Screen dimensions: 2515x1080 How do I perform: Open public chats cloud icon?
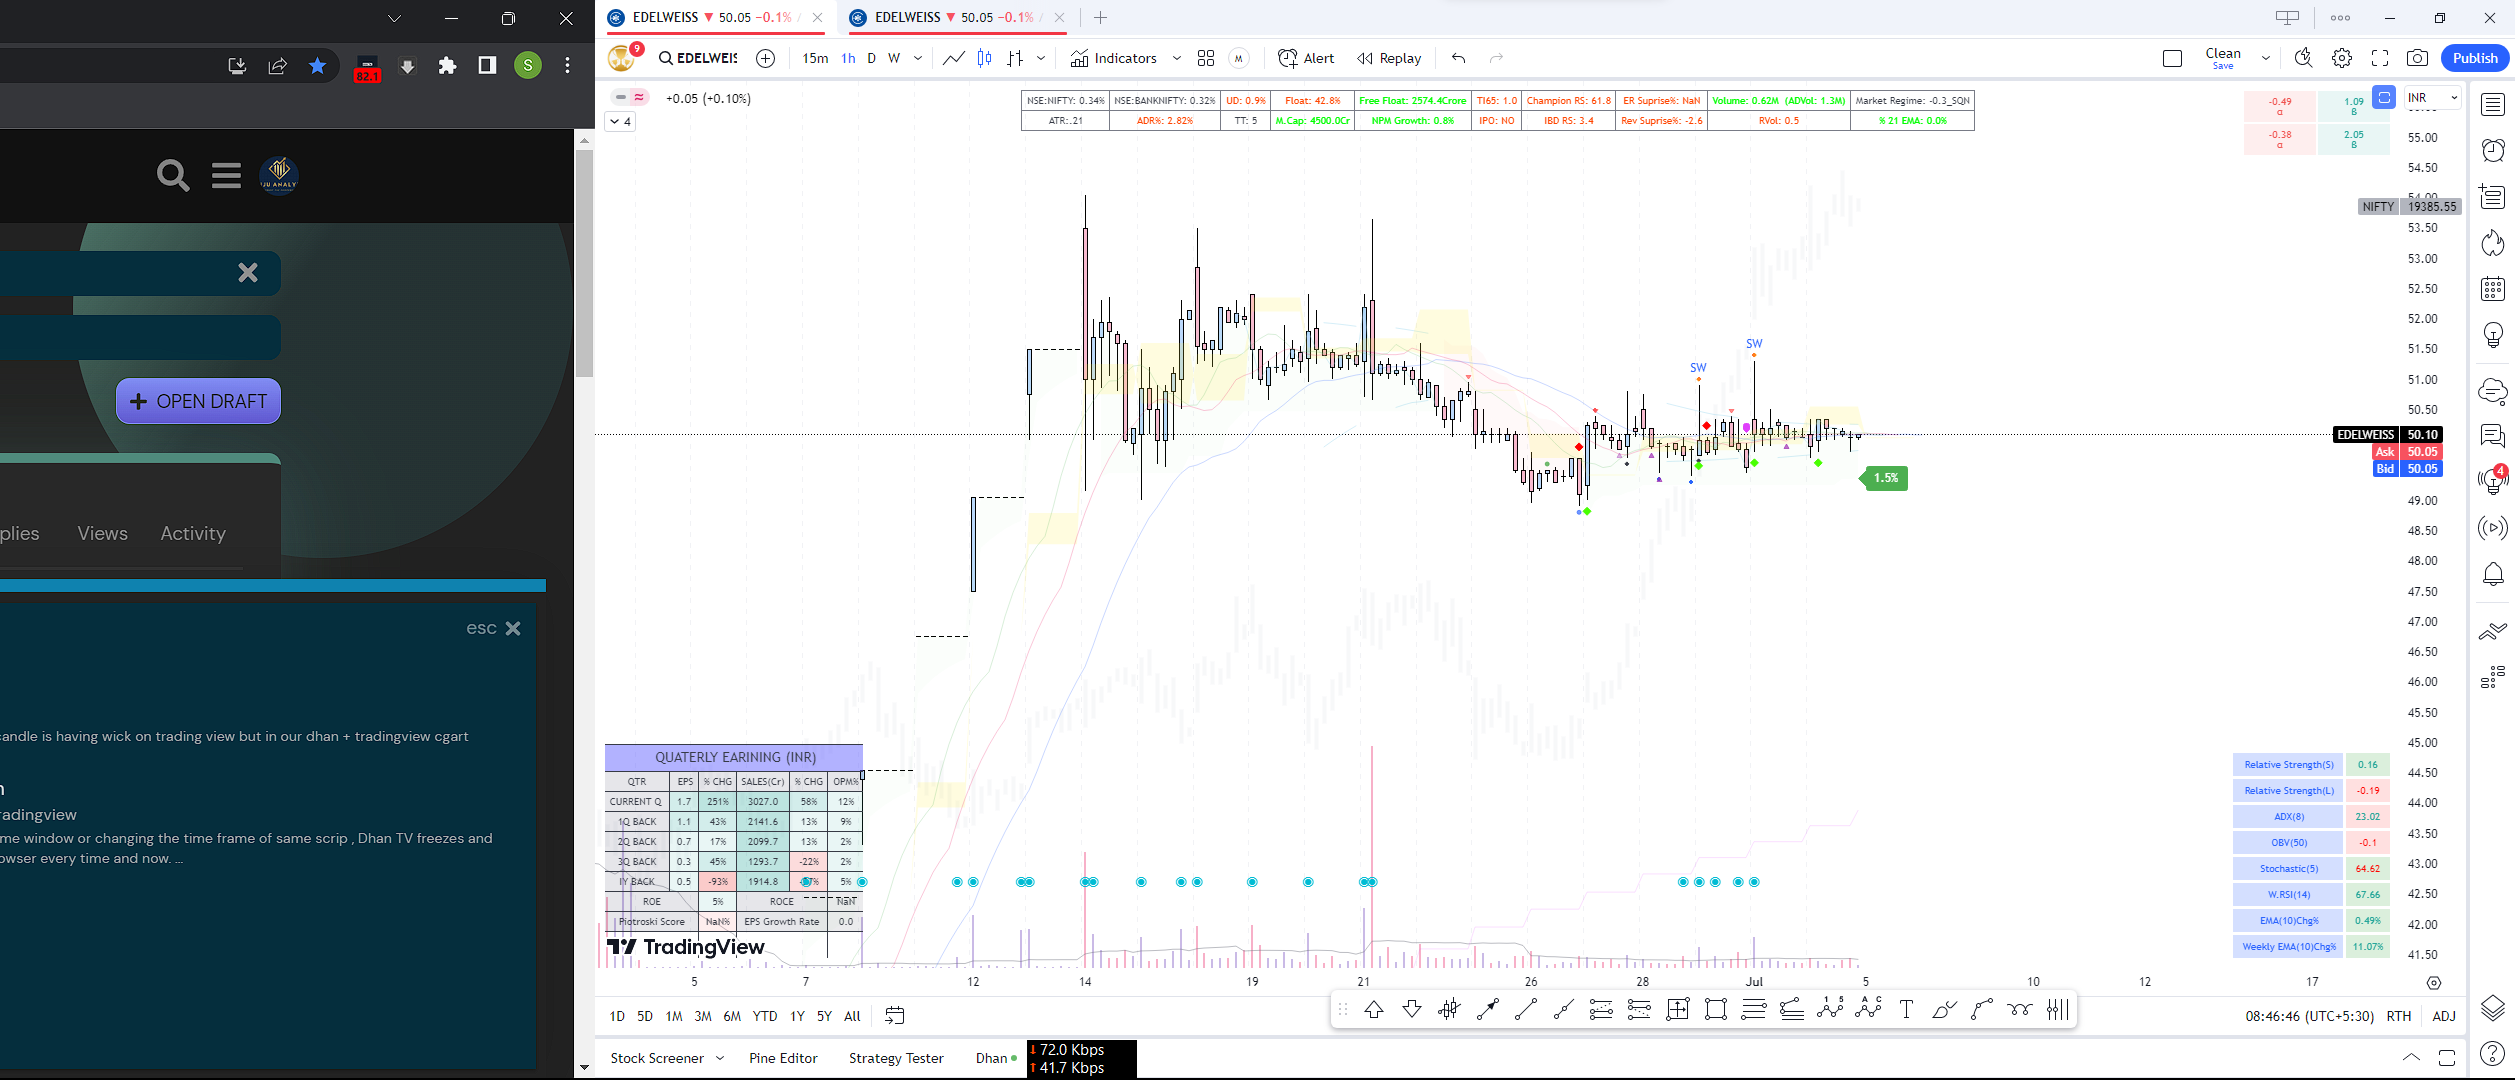2492,390
